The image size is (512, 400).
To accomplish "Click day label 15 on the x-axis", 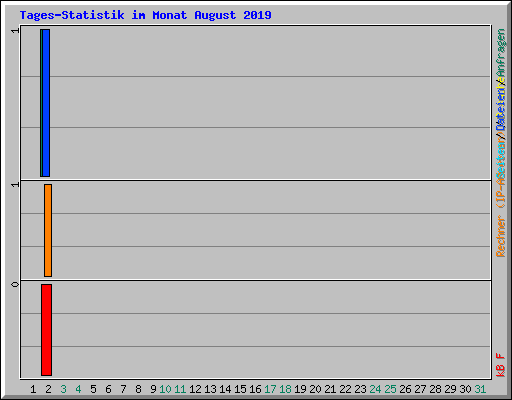I will coord(240,389).
